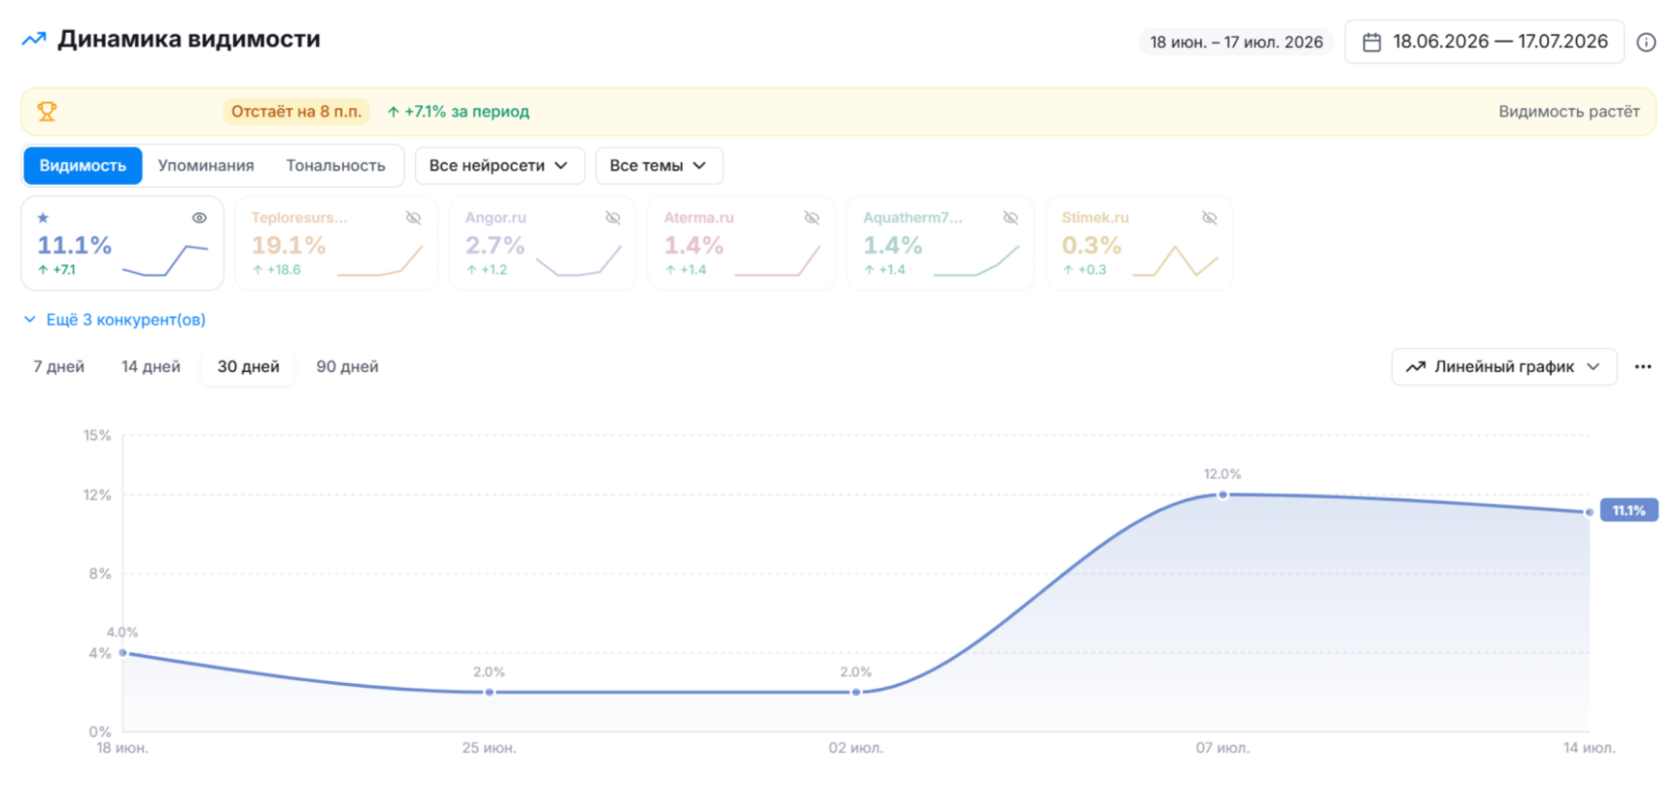Click the calendar icon in the date picker
The height and width of the screenshot is (787, 1680).
point(1372,42)
